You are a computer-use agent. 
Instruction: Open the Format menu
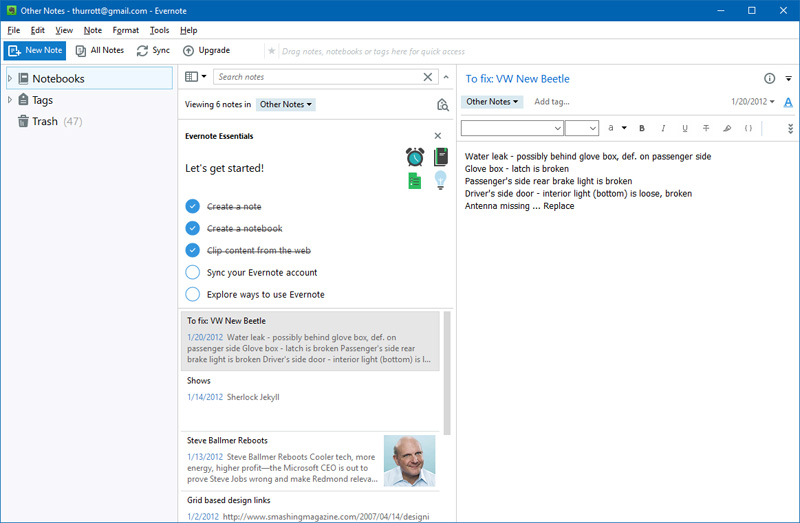(x=126, y=30)
